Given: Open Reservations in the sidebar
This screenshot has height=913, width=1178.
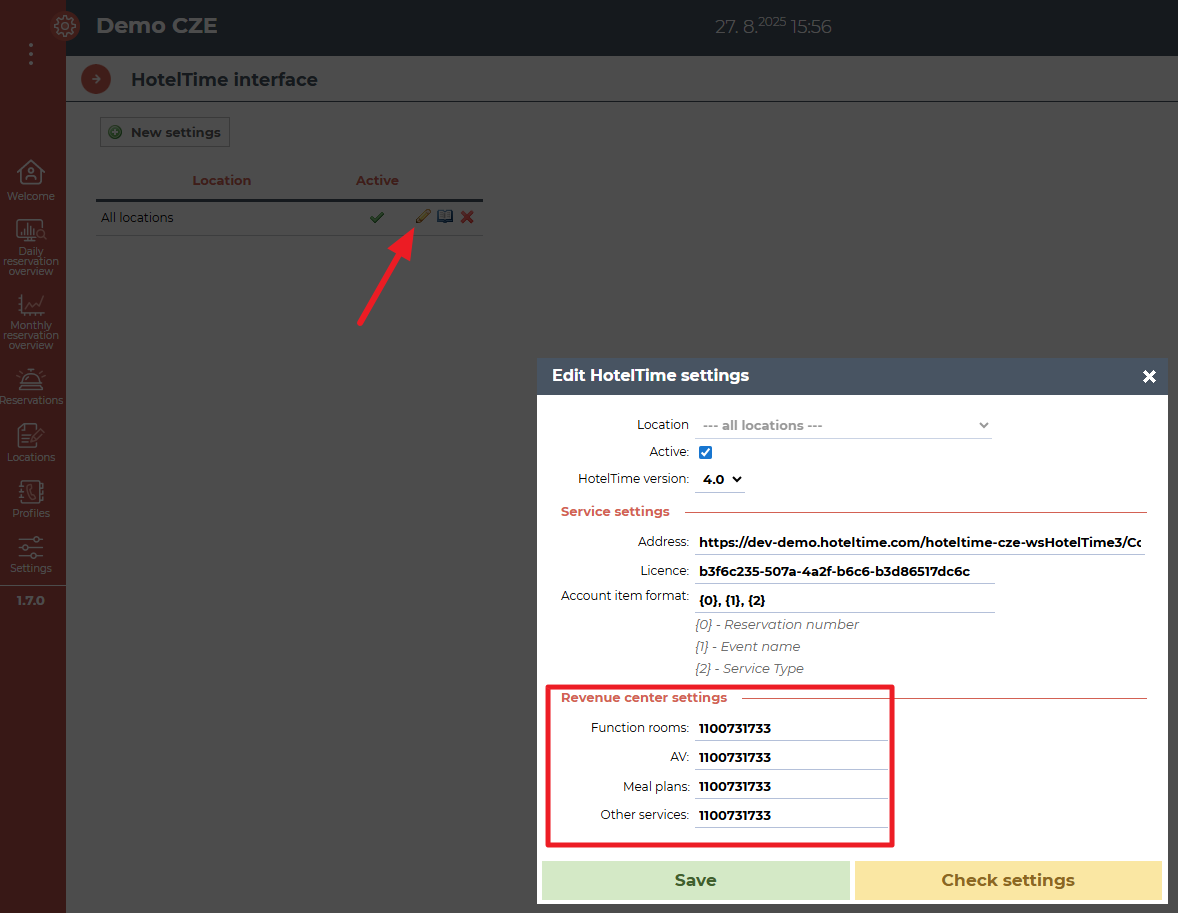Looking at the screenshot, I should (31, 387).
